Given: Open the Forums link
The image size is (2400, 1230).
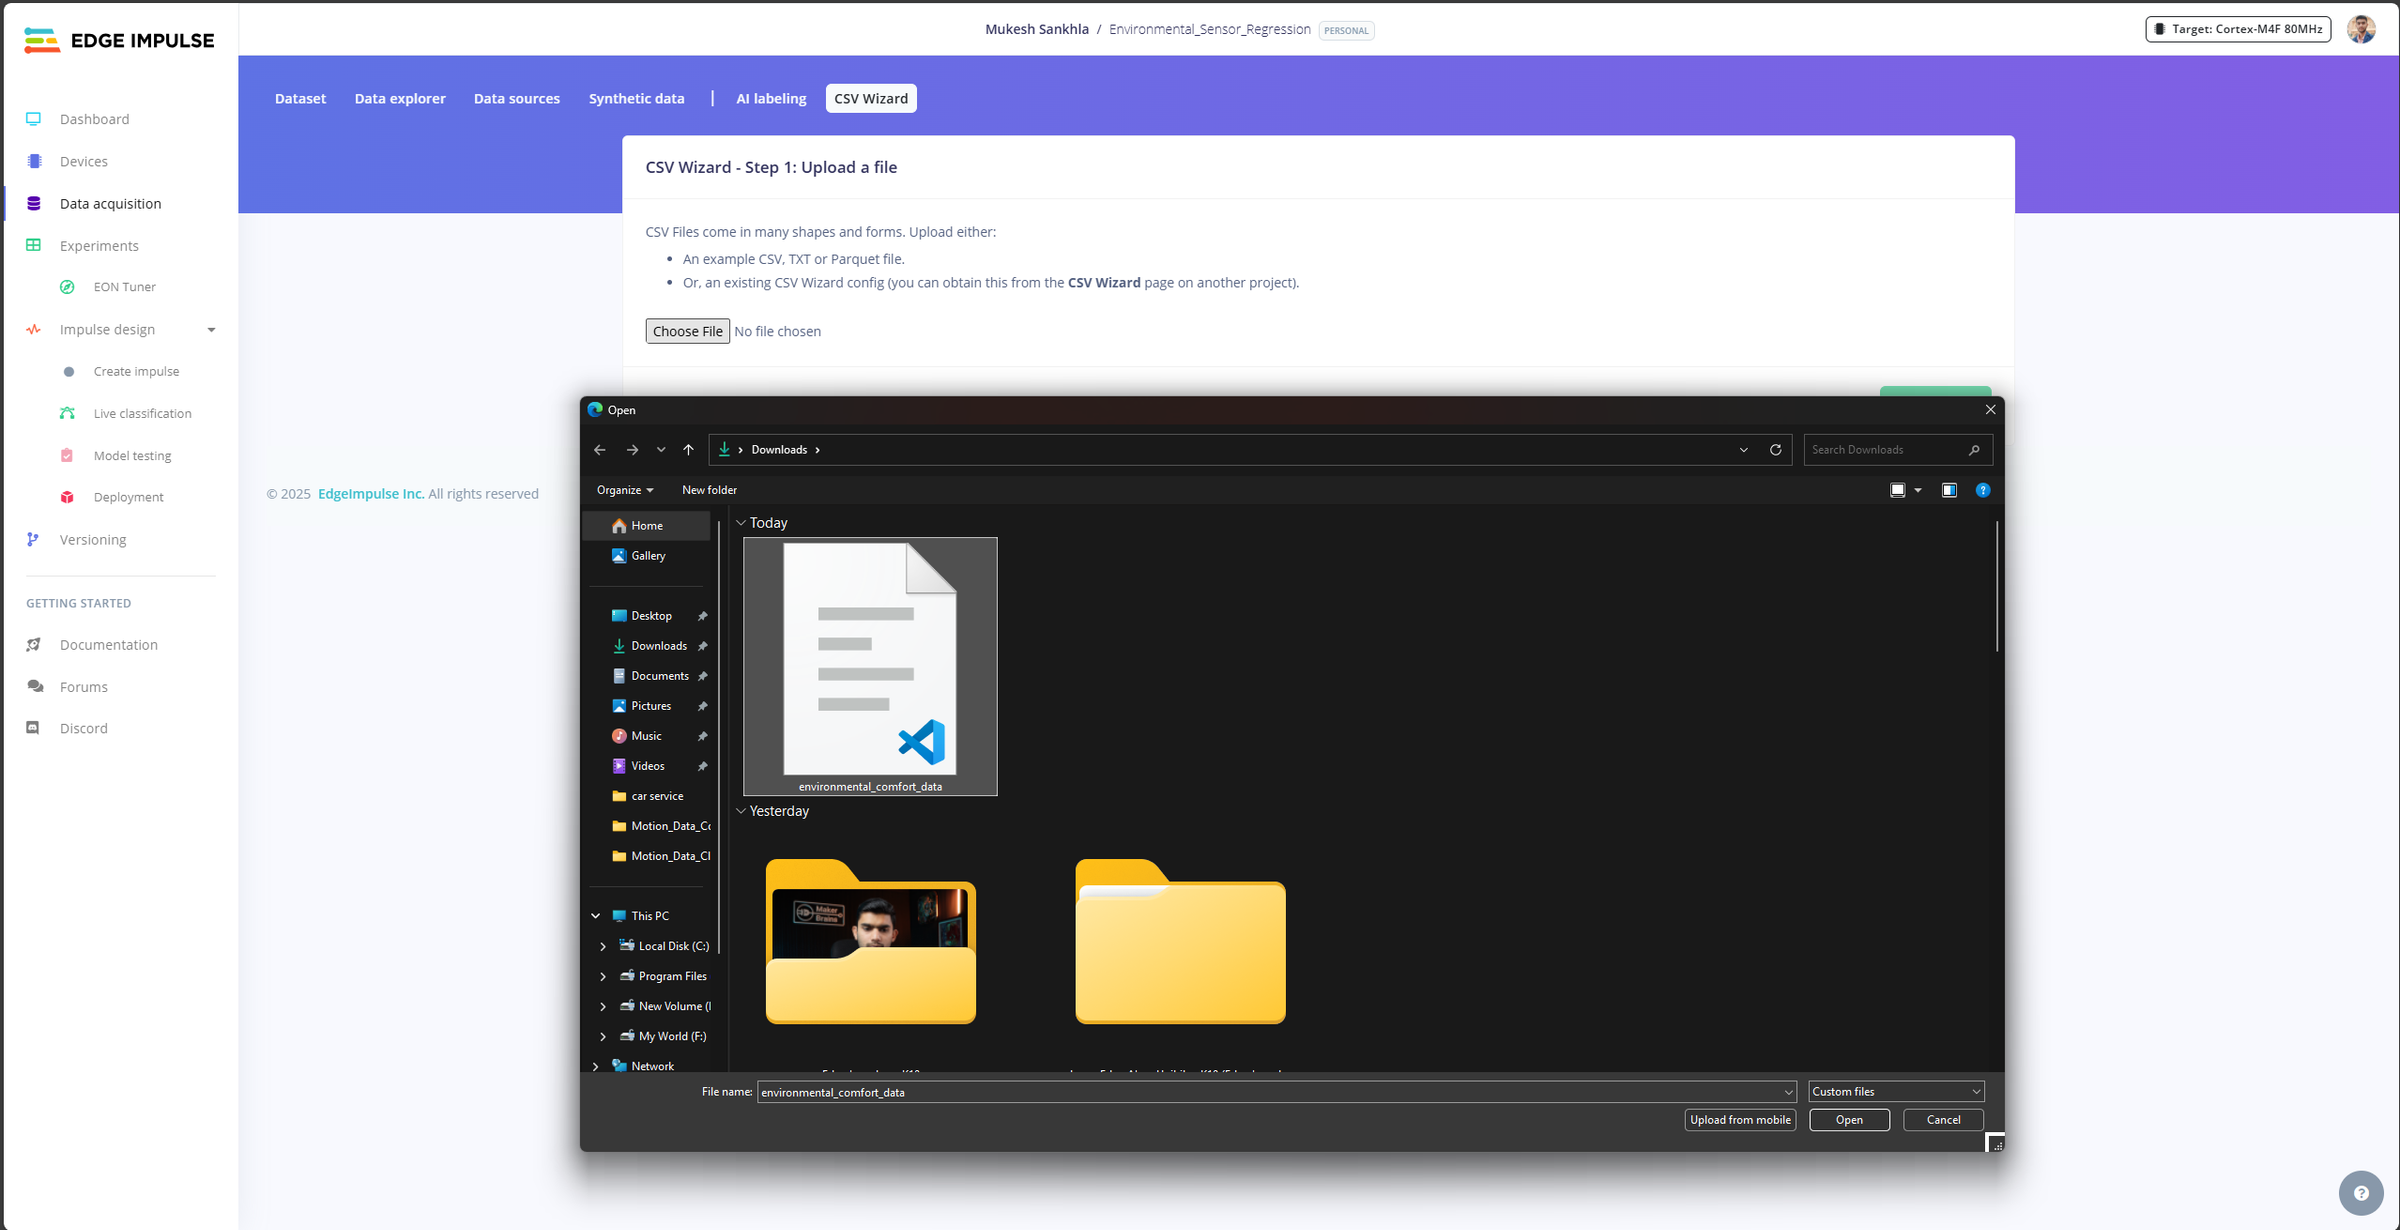Looking at the screenshot, I should (x=83, y=687).
